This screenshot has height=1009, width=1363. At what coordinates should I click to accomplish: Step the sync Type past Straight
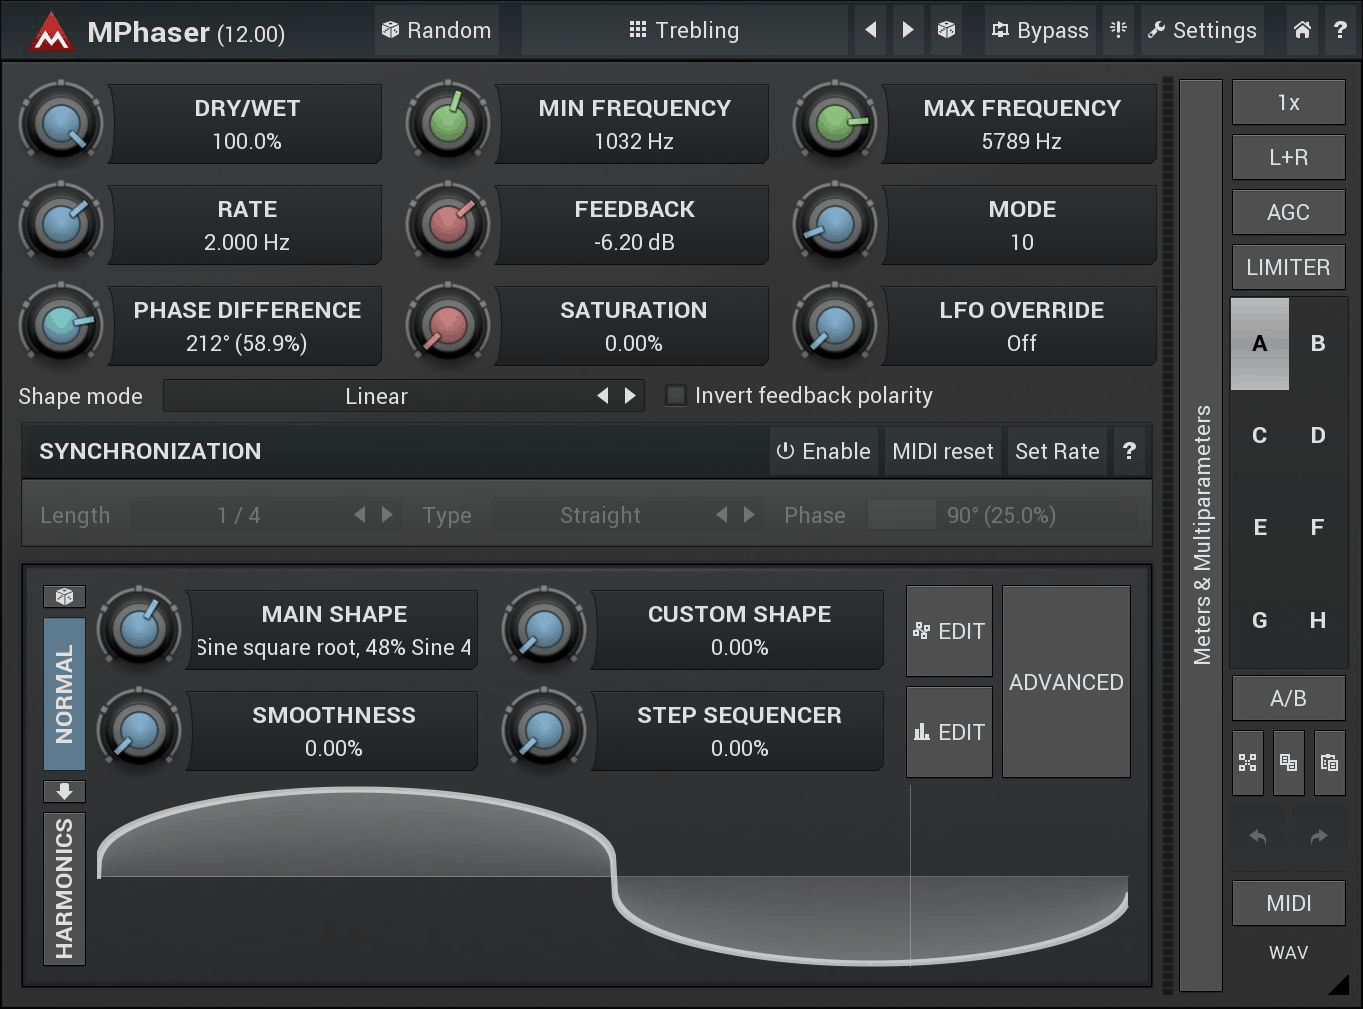tap(750, 515)
